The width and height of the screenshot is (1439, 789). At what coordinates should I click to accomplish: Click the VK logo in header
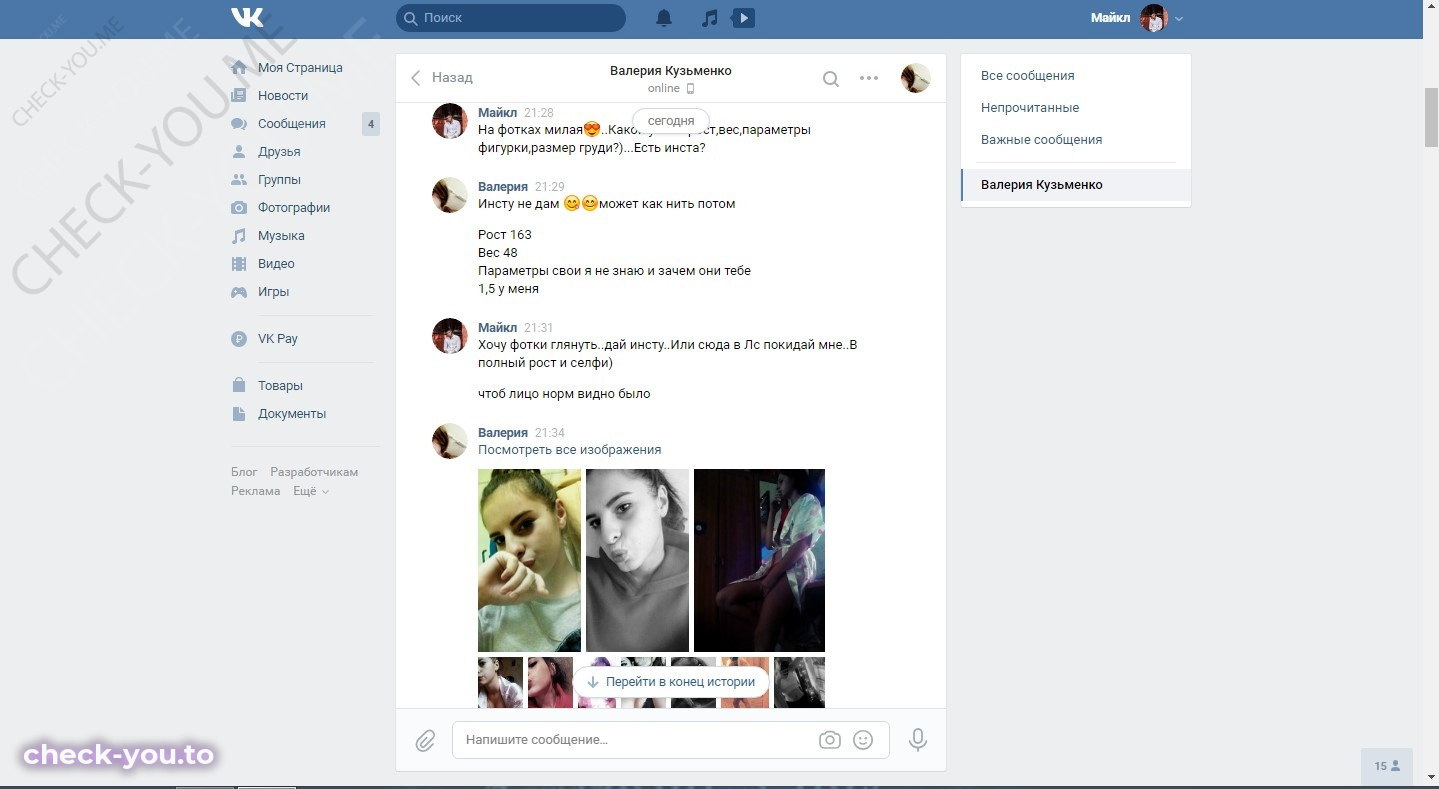(247, 17)
